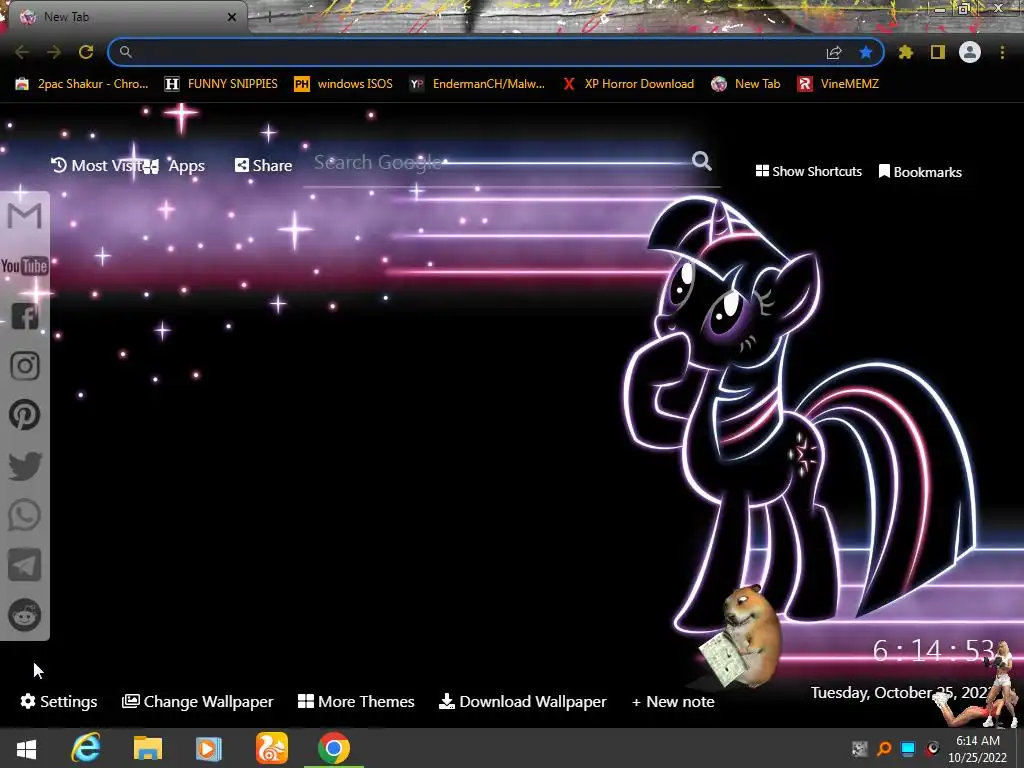This screenshot has height=768, width=1024.
Task: Share this page icon in address bar
Action: (x=834, y=52)
